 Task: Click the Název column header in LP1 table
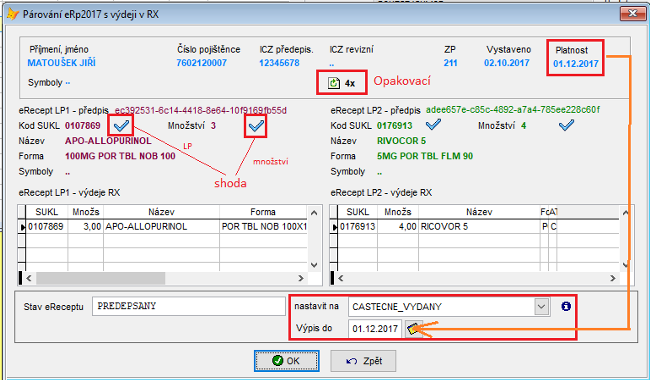[161, 212]
